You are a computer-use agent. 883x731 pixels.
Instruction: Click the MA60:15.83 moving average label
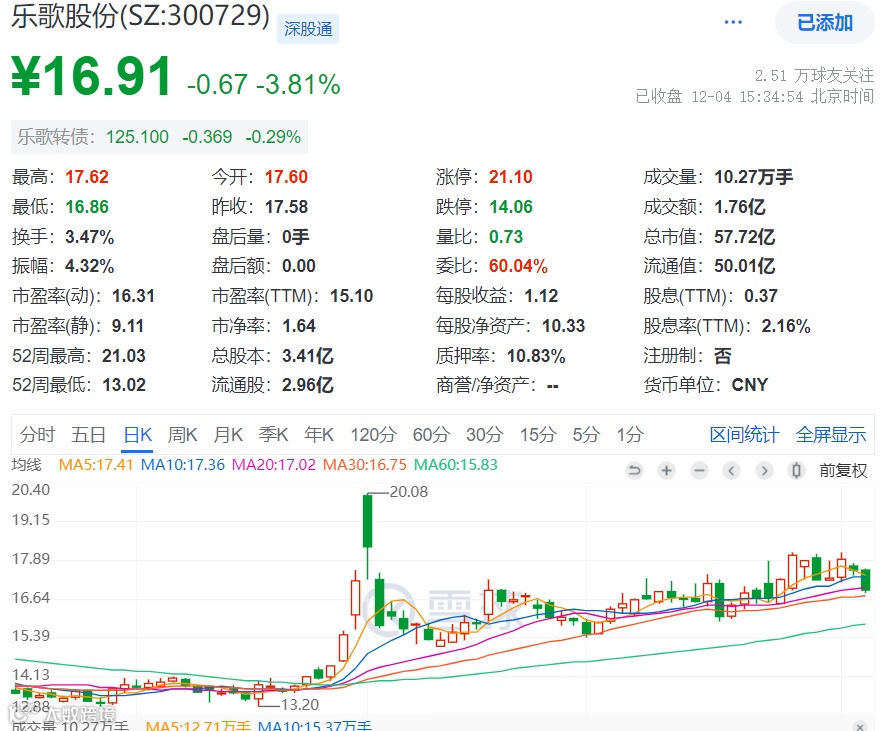456,465
